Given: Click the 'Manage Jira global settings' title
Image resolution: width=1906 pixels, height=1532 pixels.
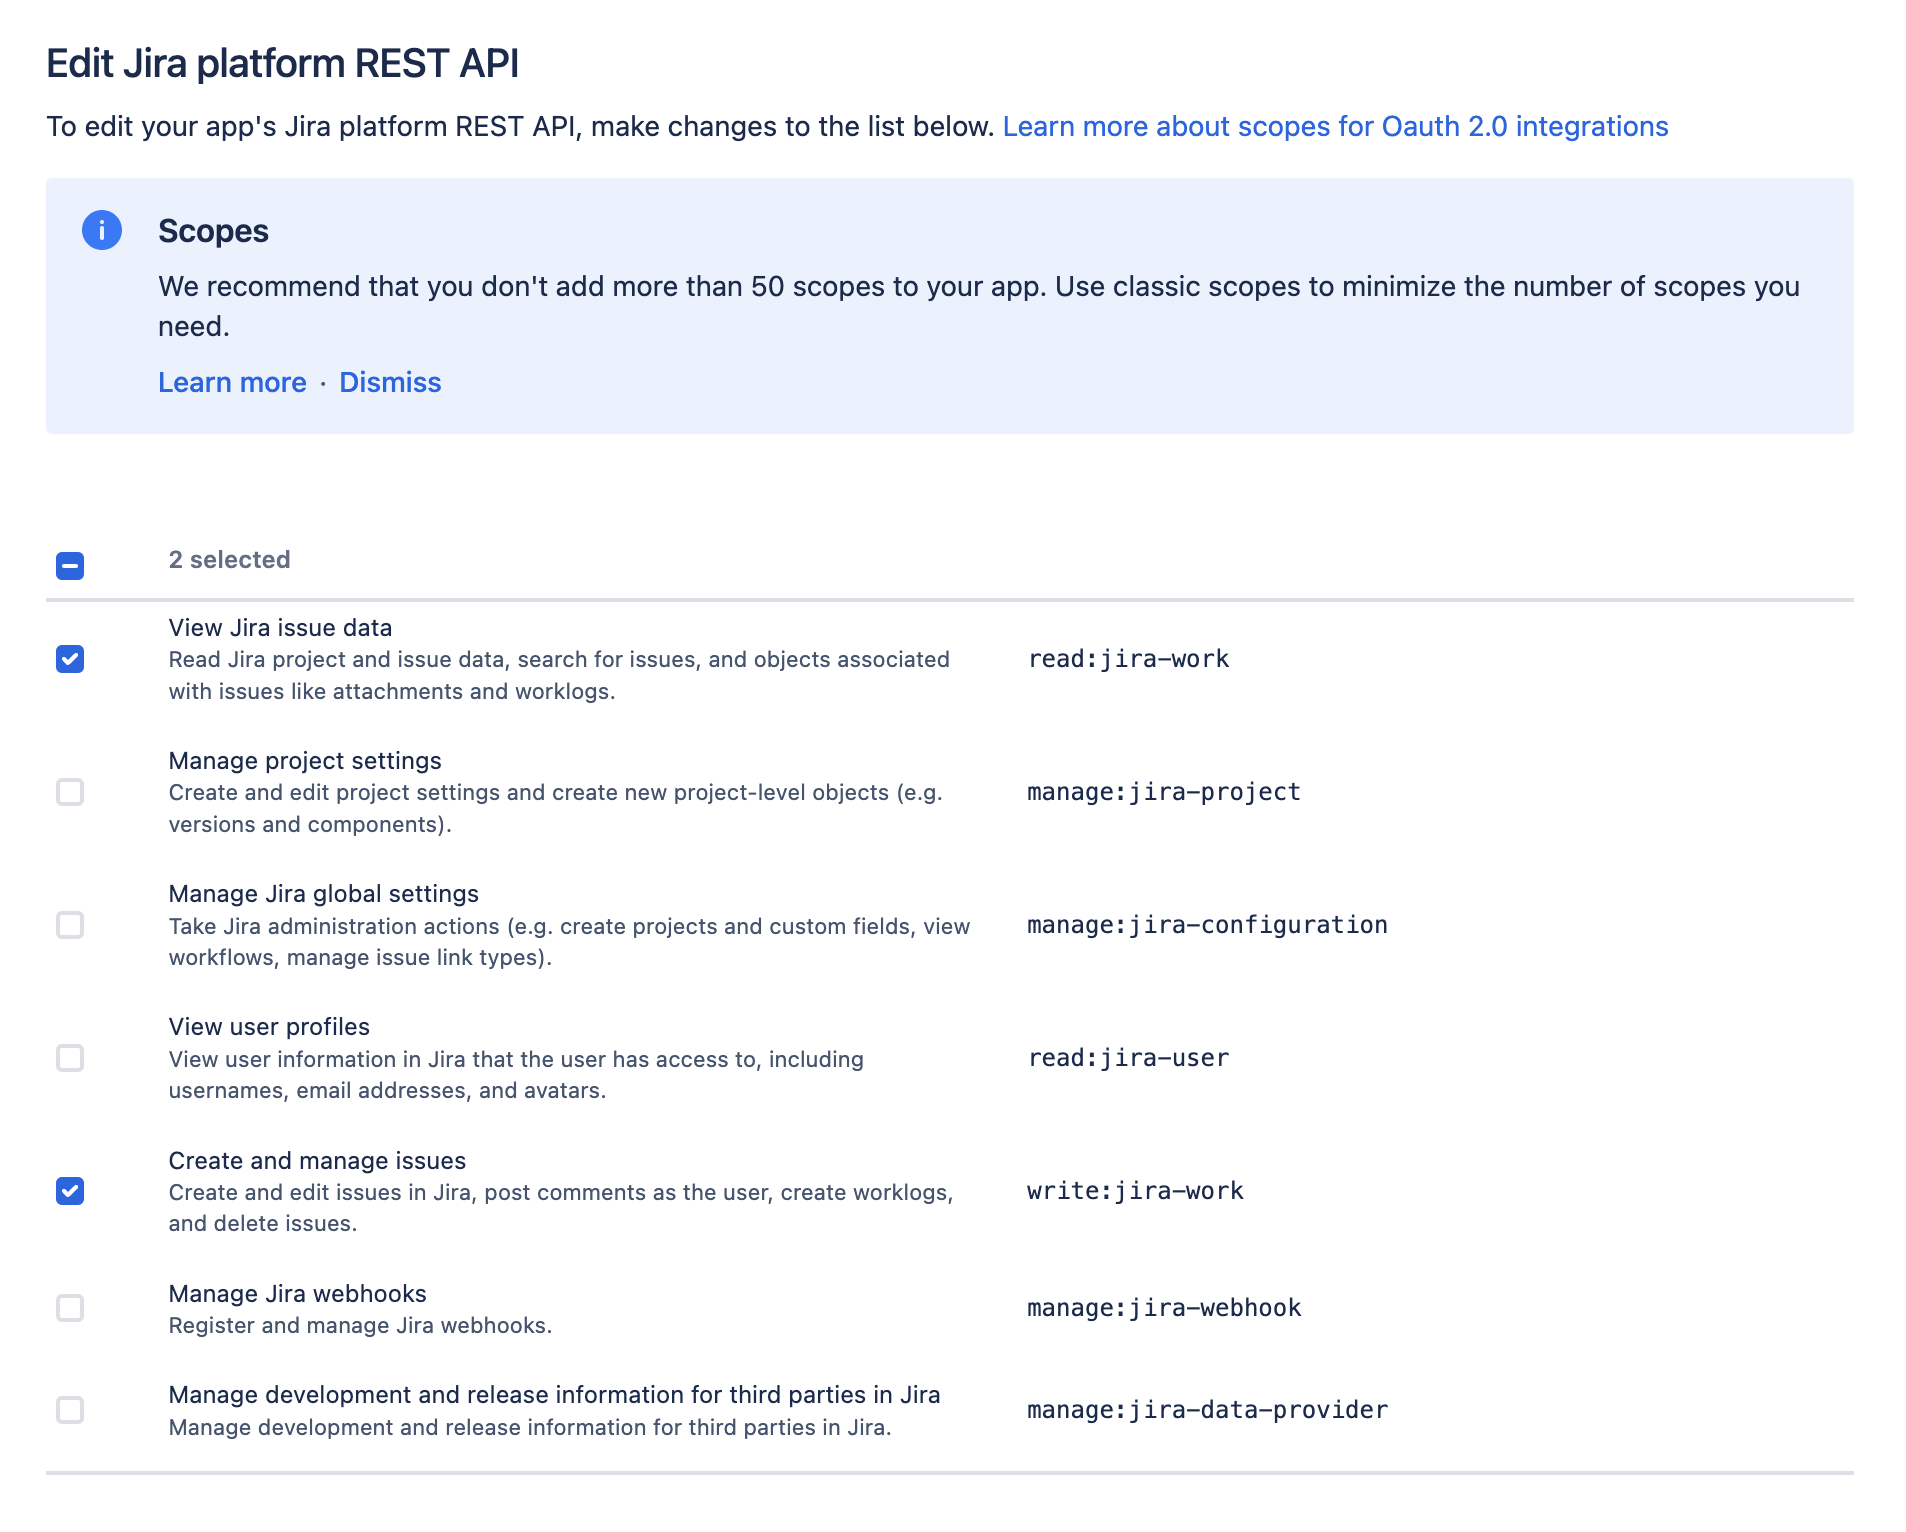Looking at the screenshot, I should pyautogui.click(x=324, y=894).
